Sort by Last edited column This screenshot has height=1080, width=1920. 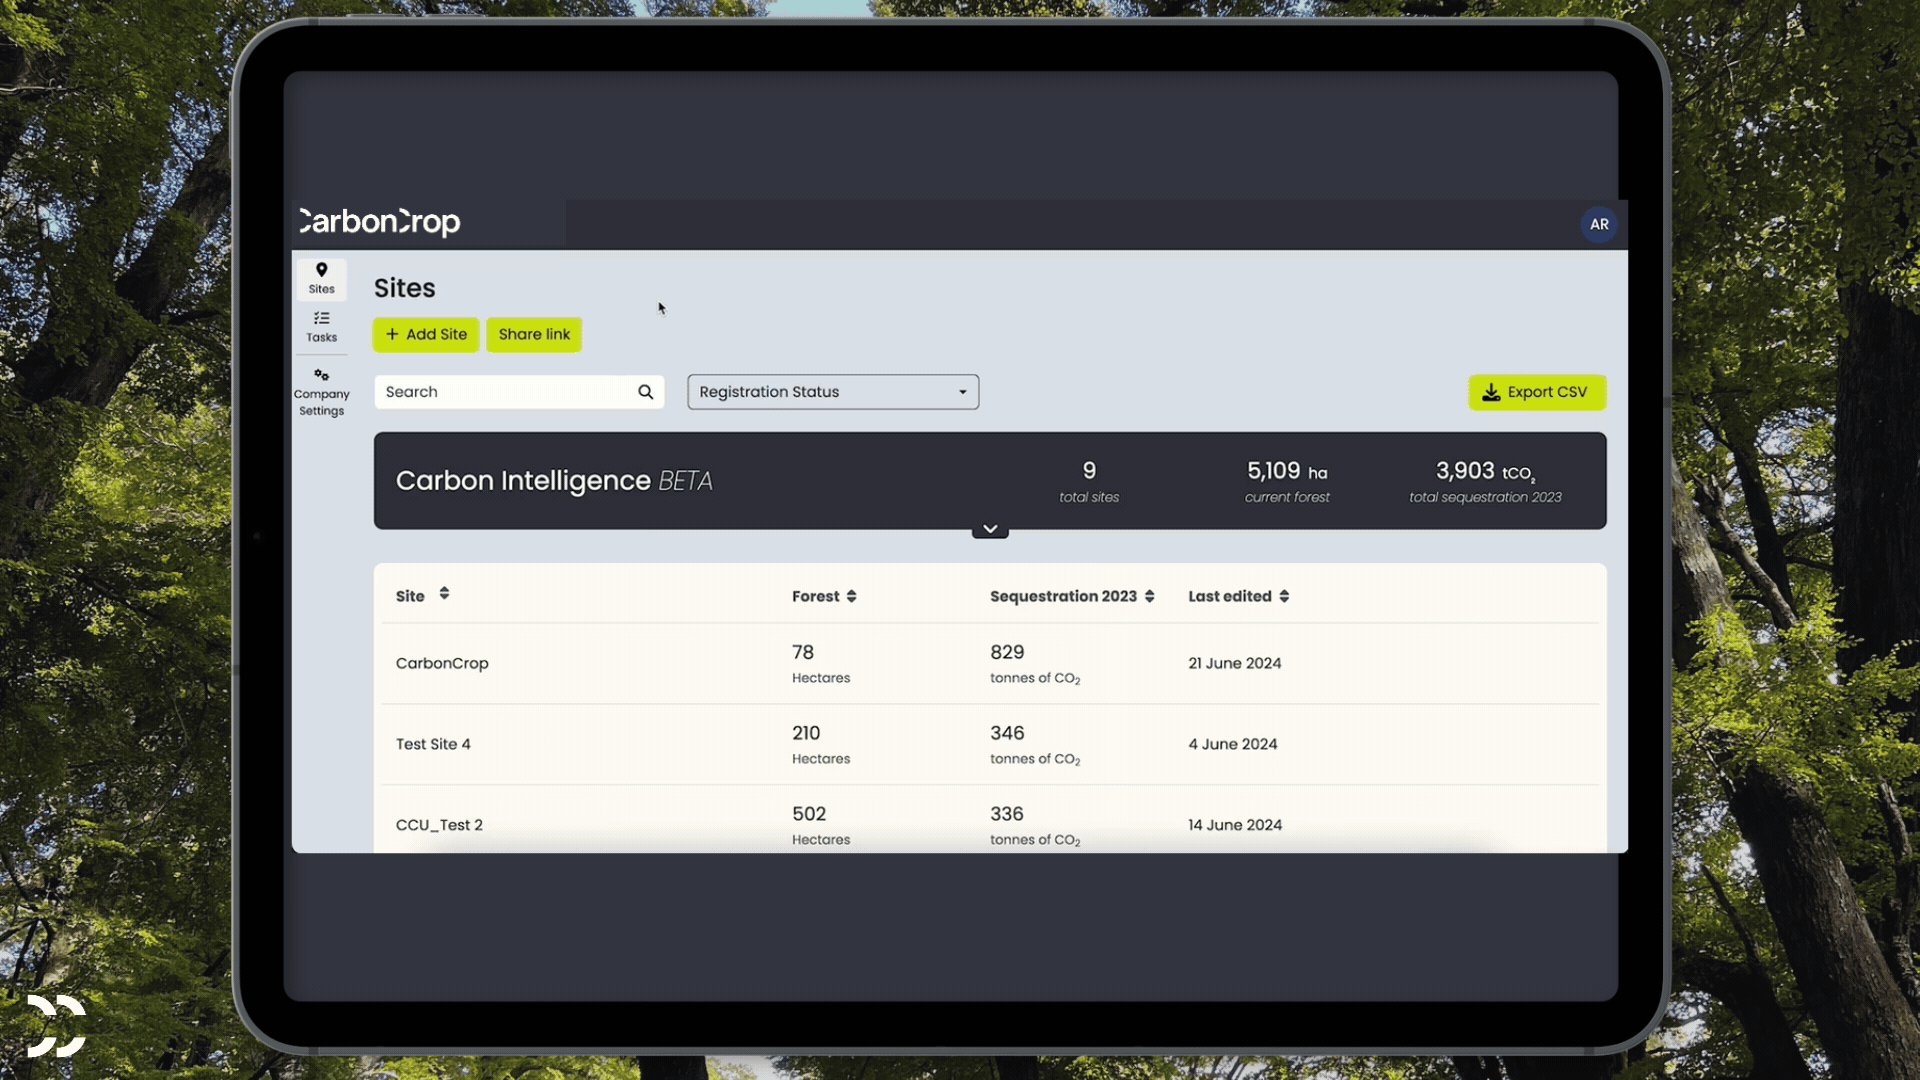pos(1284,596)
